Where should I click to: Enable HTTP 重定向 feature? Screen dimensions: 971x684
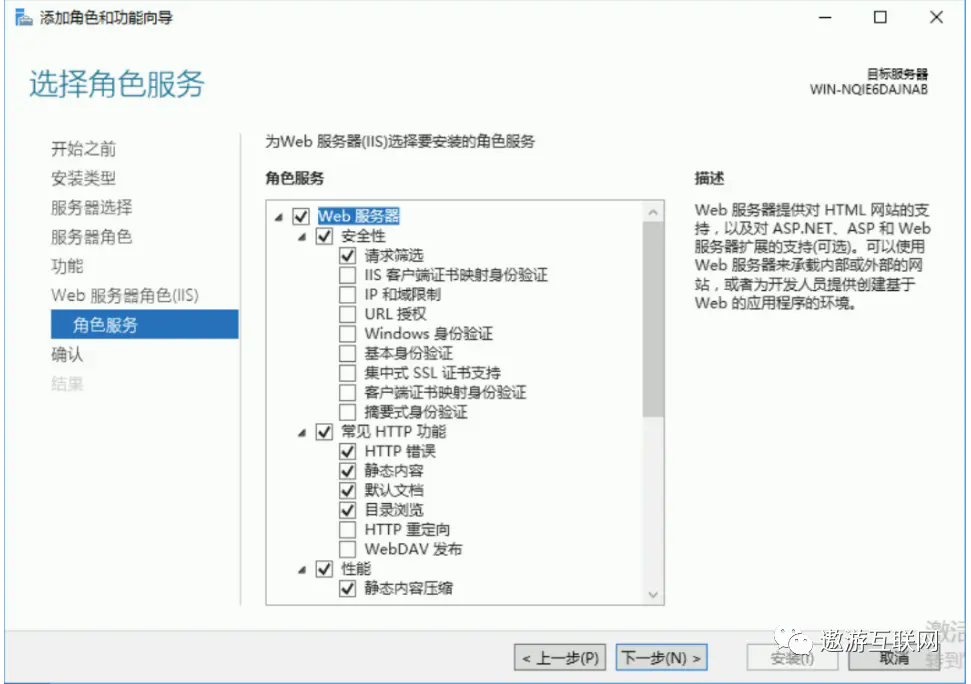347,528
